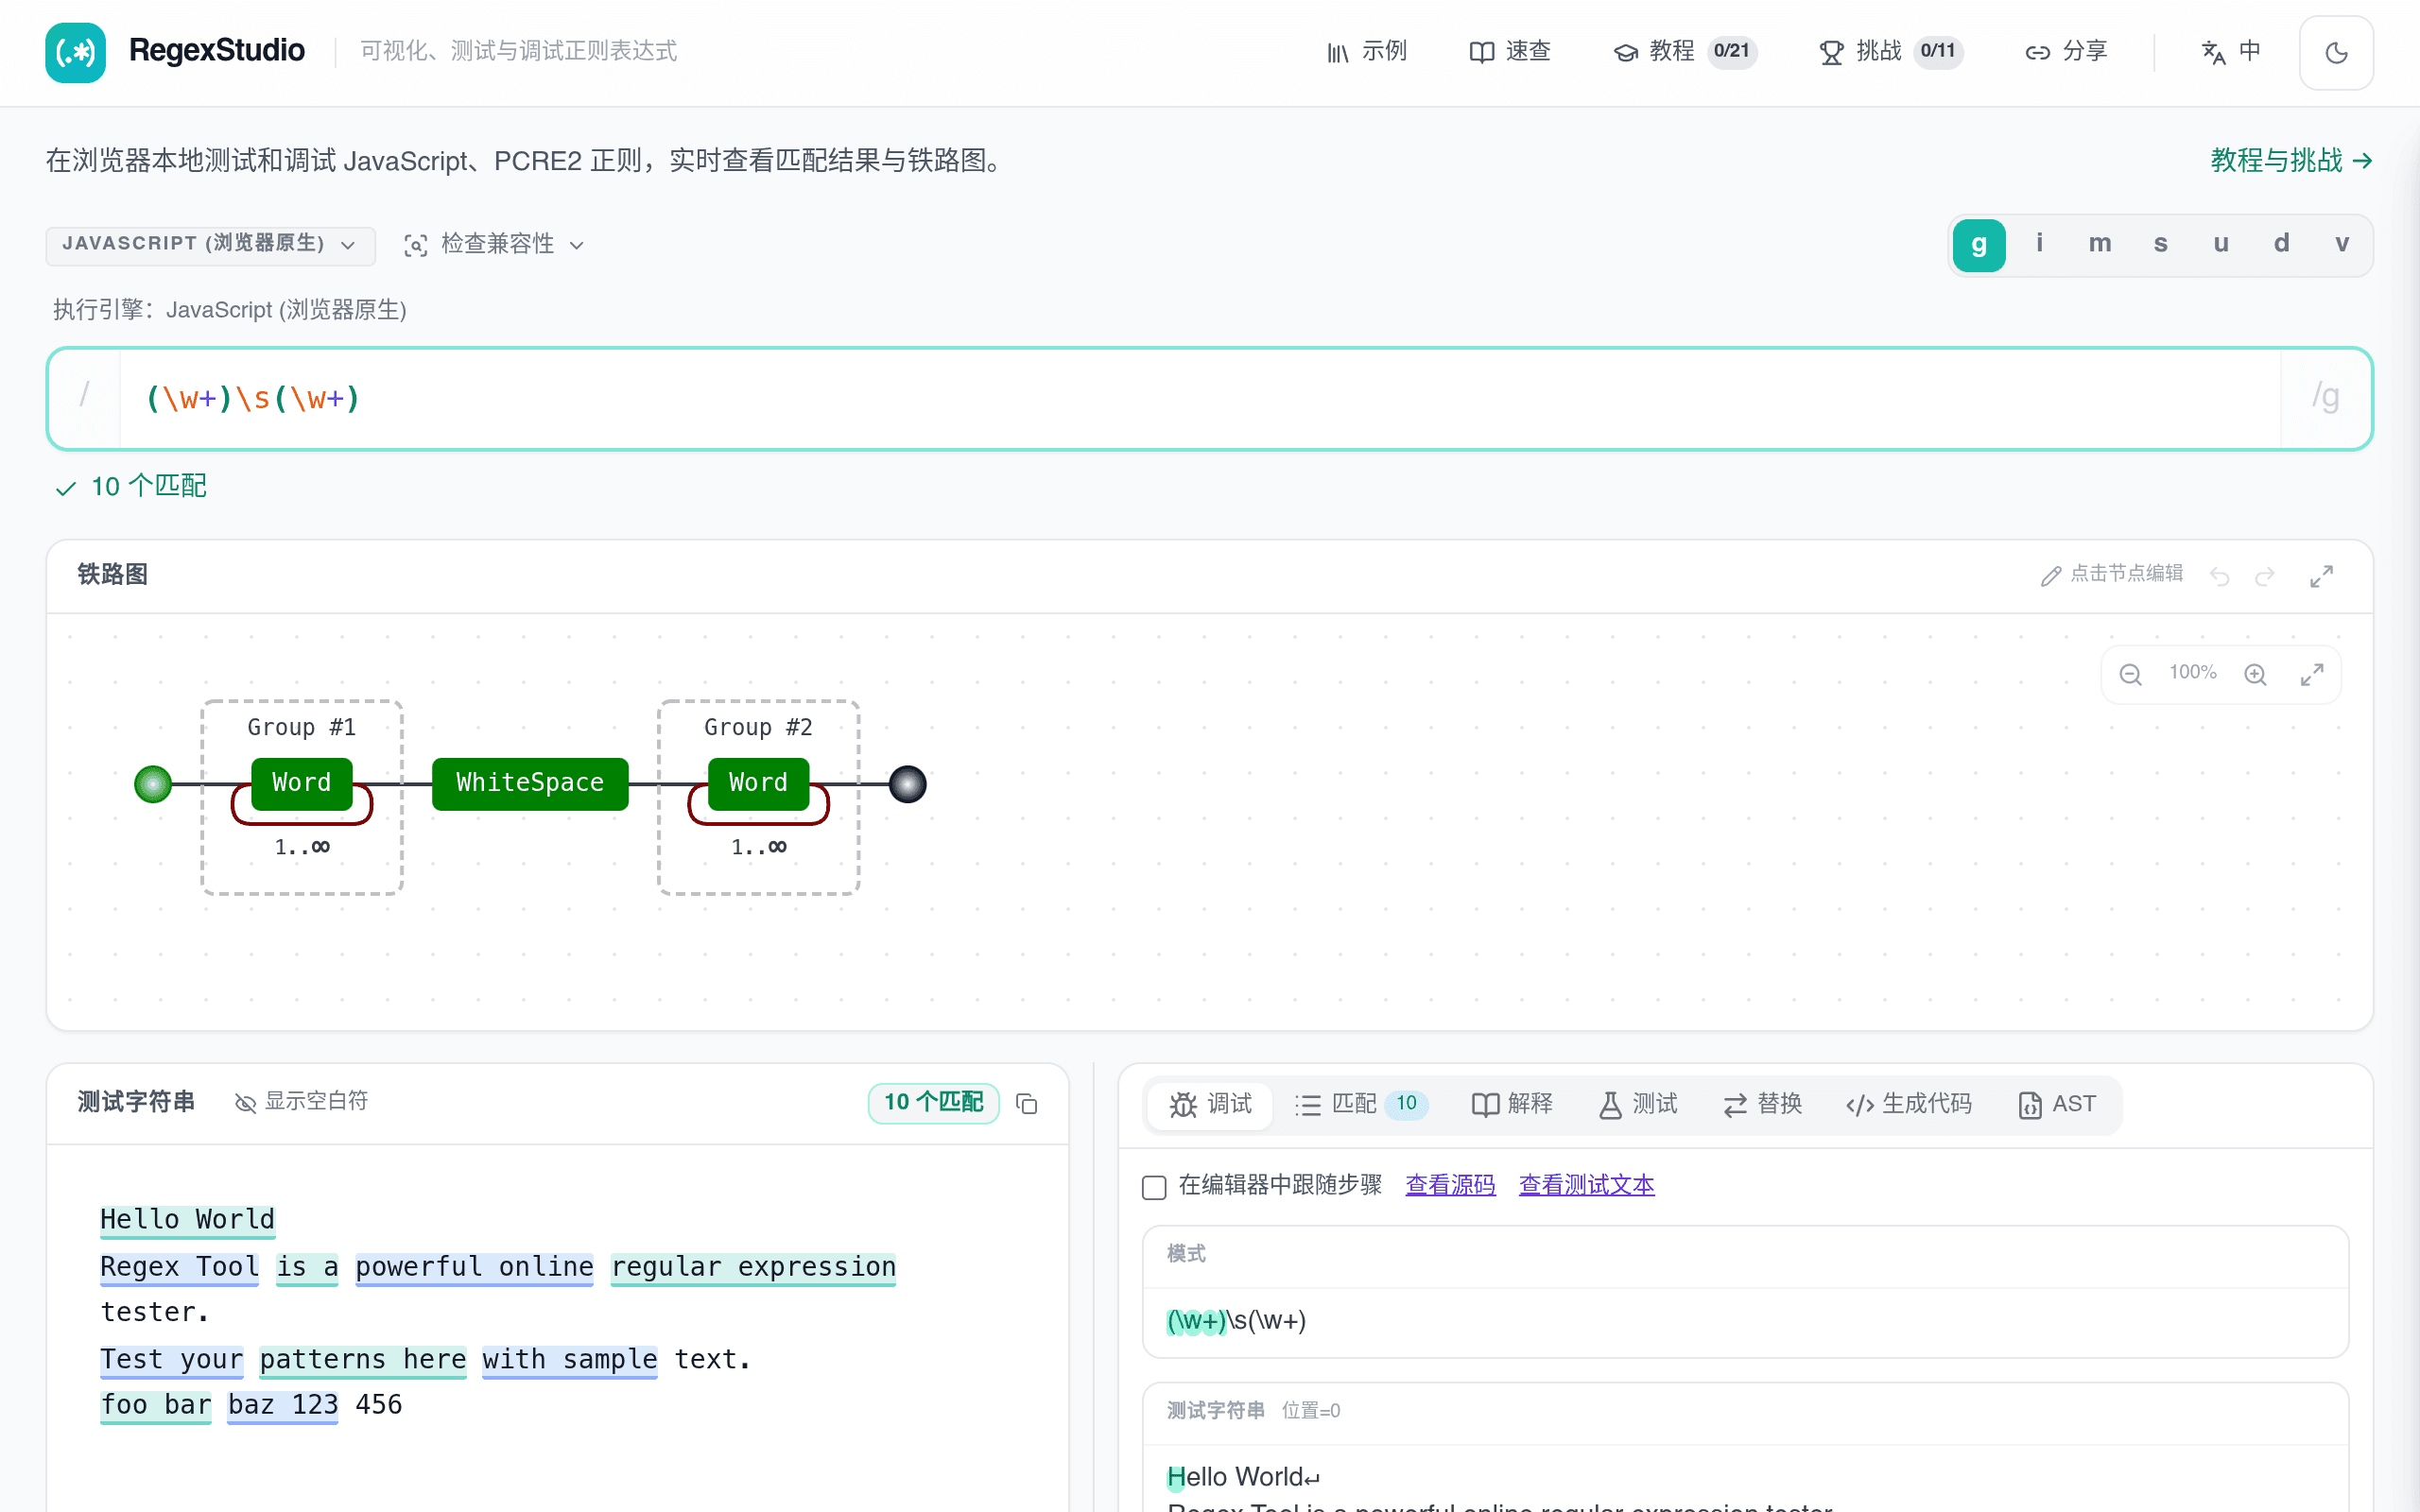Viewport: 2420px width, 1512px height.
Task: Switch to the 解释 explain tab
Action: pyautogui.click(x=1512, y=1105)
